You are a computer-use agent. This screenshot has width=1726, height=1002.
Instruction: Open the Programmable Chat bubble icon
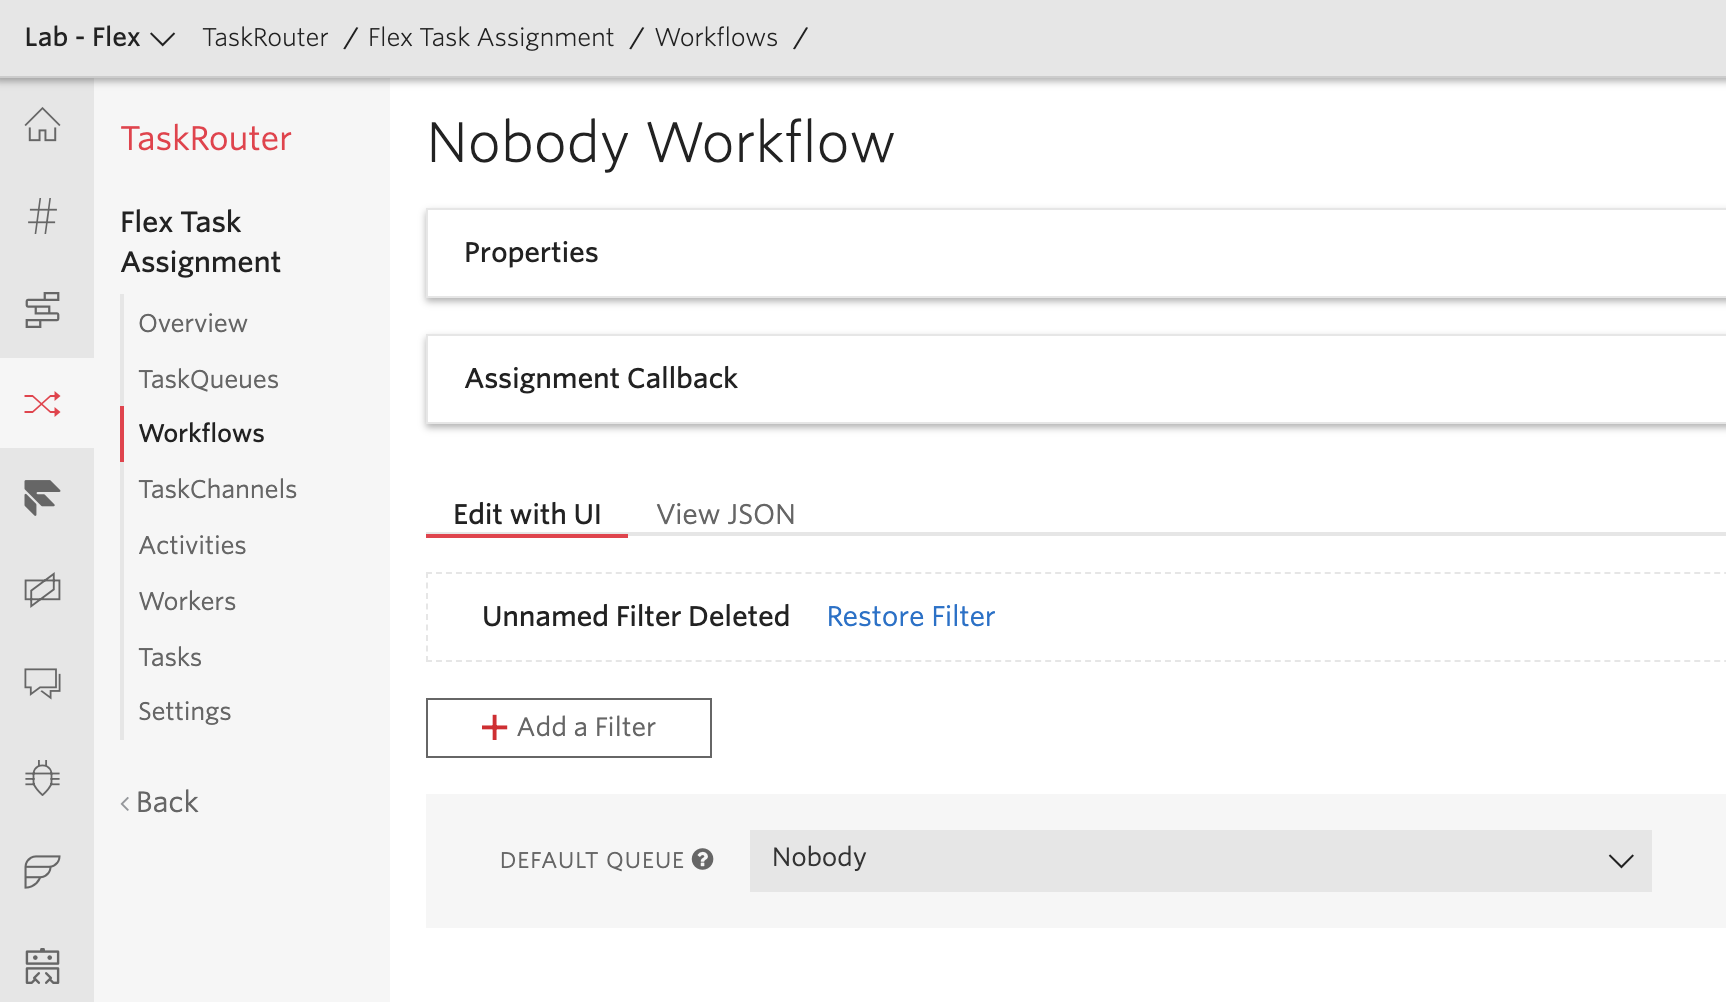(42, 683)
